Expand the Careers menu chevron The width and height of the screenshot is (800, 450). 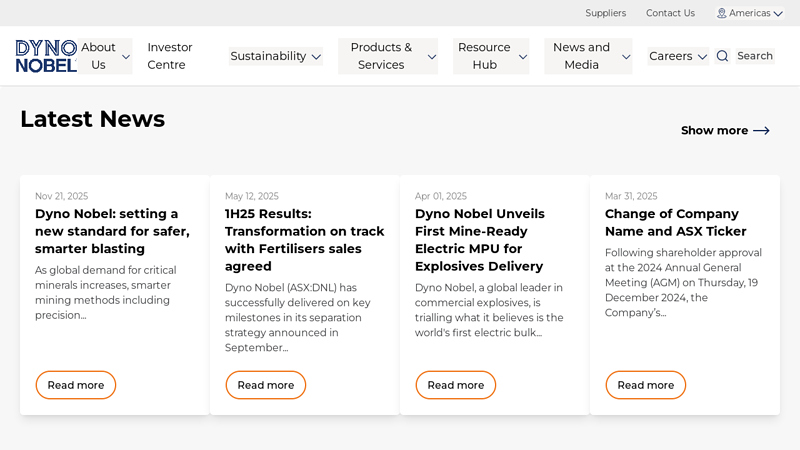coord(702,57)
